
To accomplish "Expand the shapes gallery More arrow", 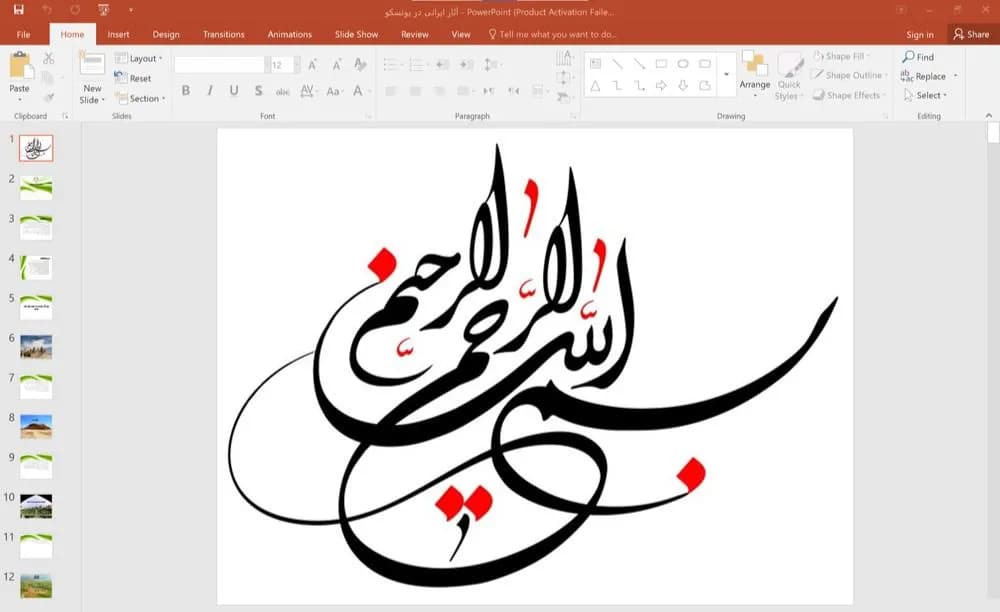I will click(x=726, y=75).
